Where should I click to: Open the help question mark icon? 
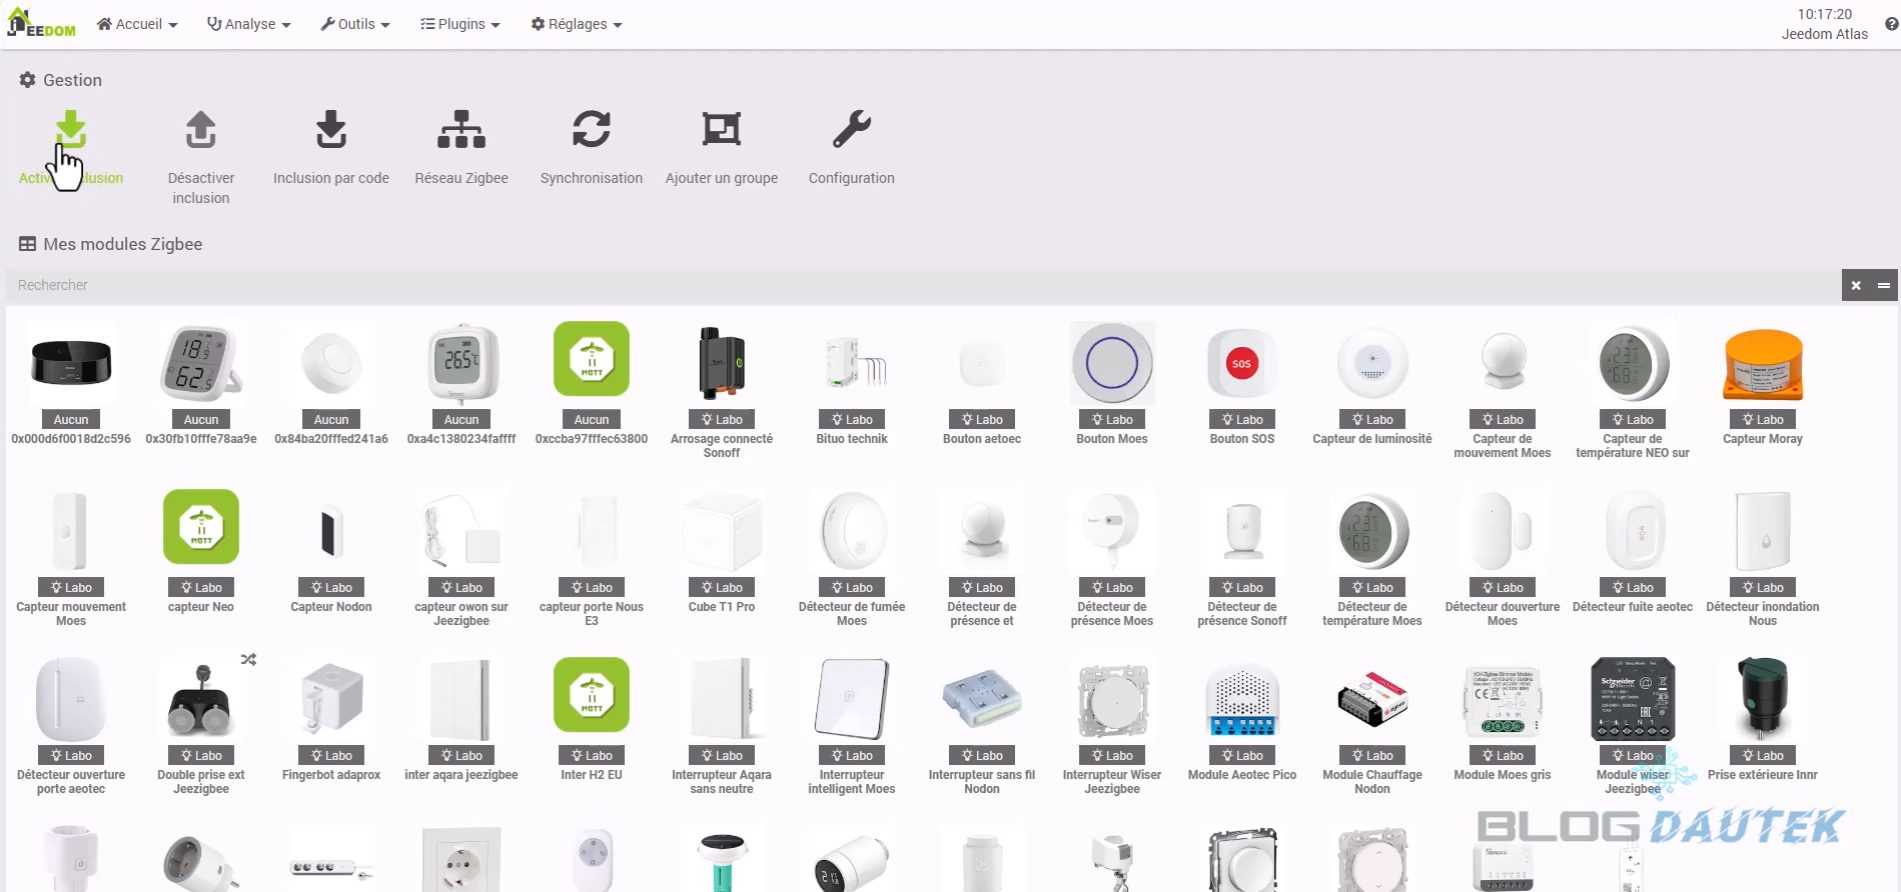click(1891, 24)
